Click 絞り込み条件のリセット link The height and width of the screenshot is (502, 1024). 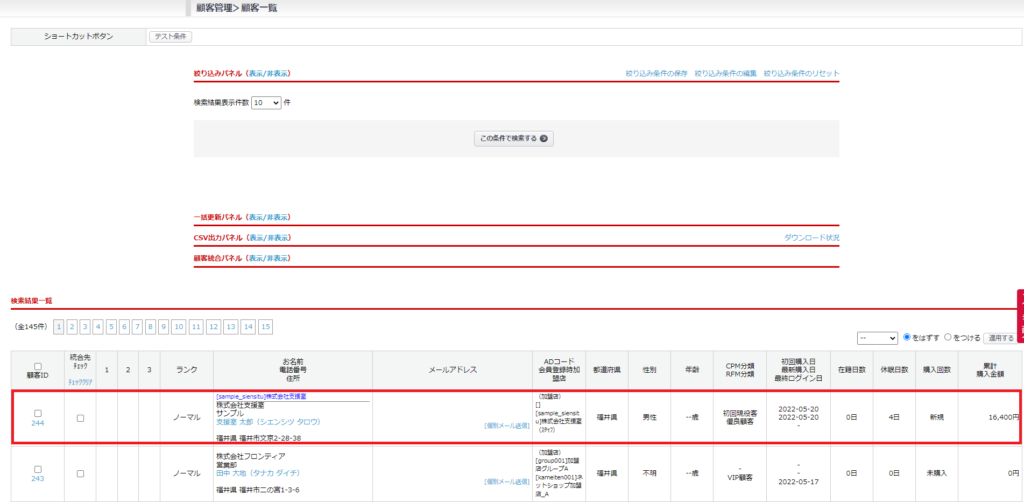[x=801, y=73]
